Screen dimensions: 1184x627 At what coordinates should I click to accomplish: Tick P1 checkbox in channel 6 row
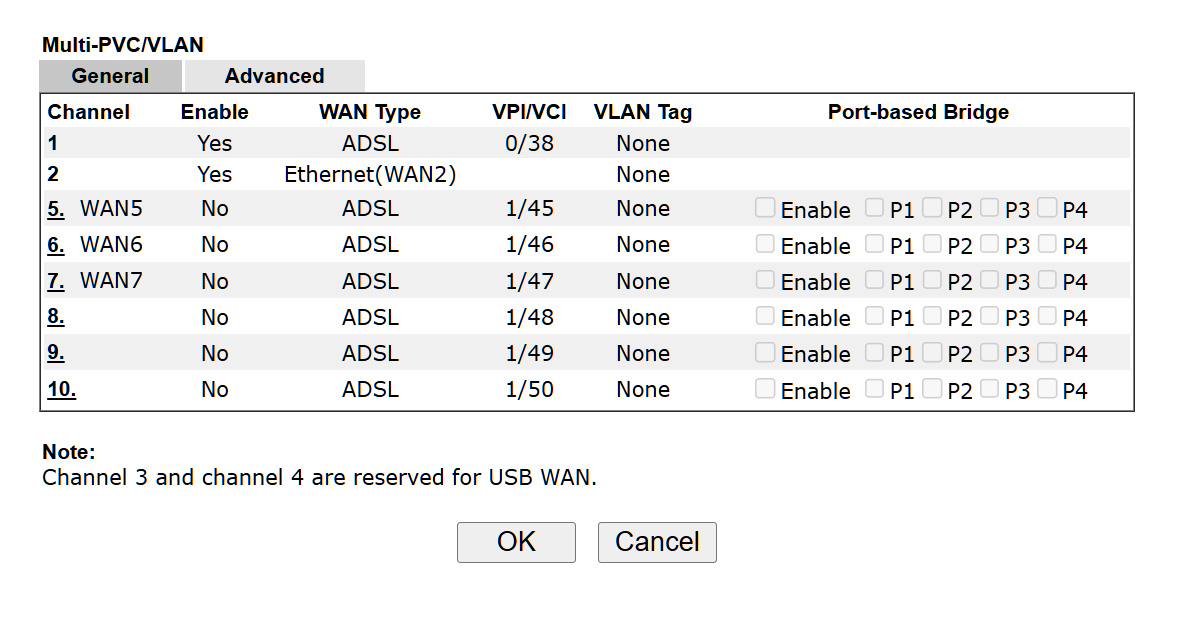(x=875, y=244)
